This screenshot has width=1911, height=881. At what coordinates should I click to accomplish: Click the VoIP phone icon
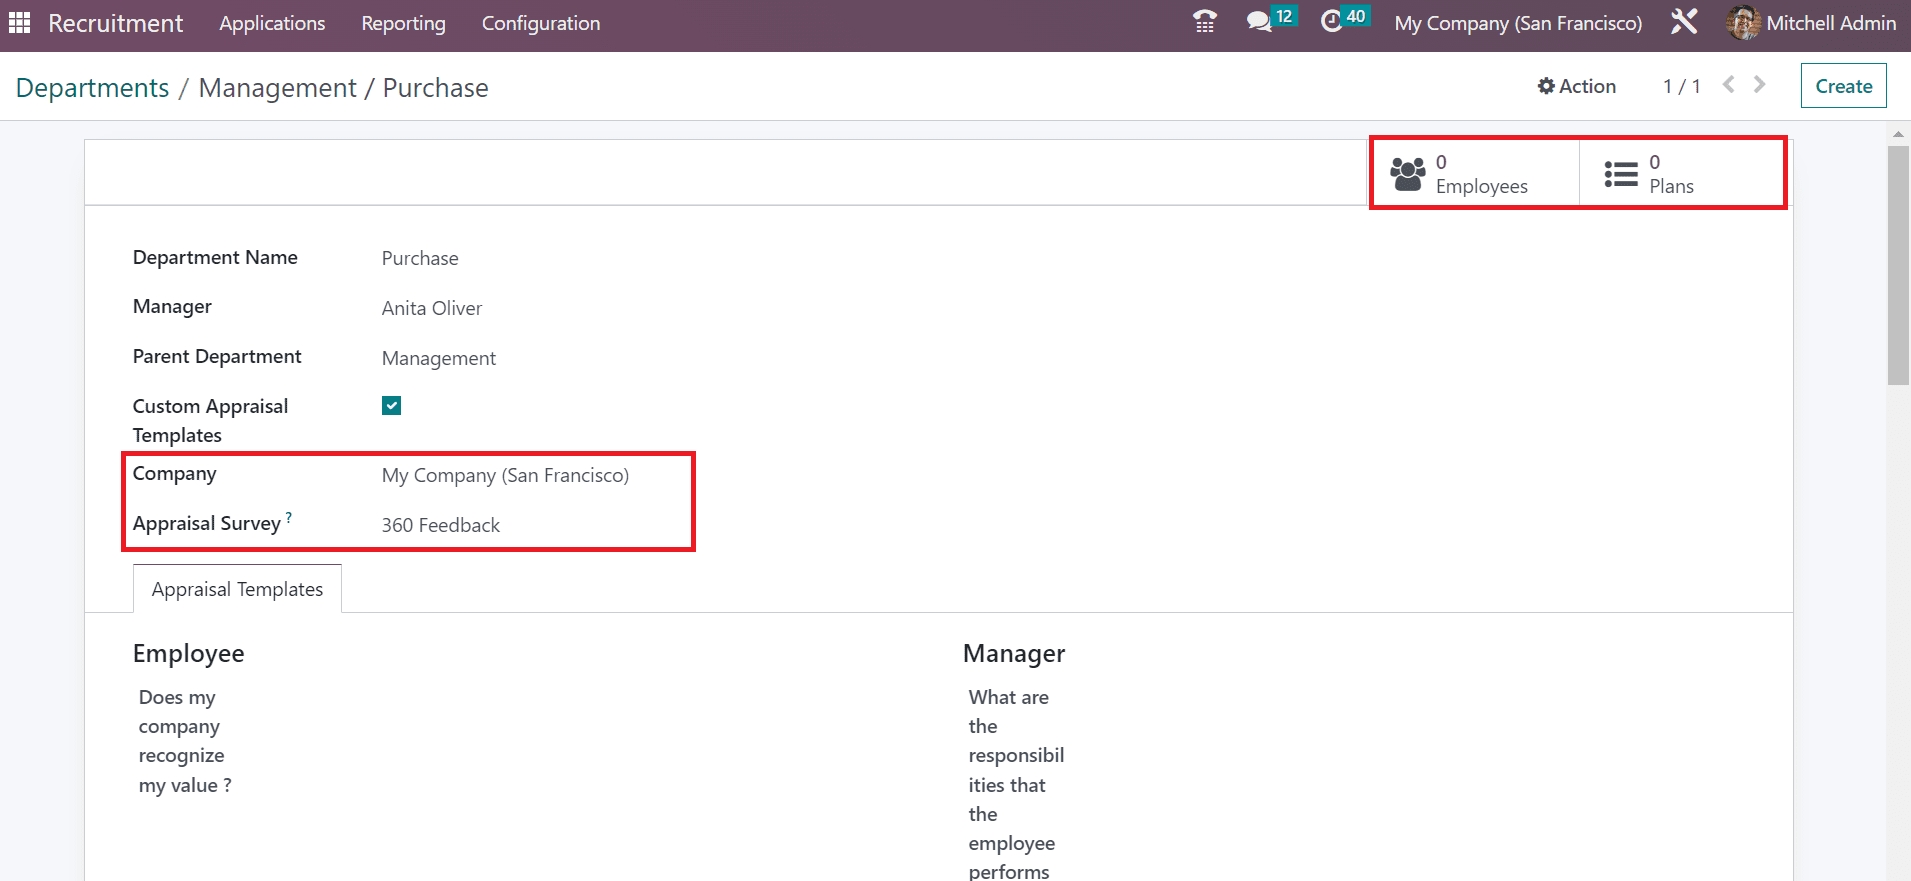point(1205,22)
